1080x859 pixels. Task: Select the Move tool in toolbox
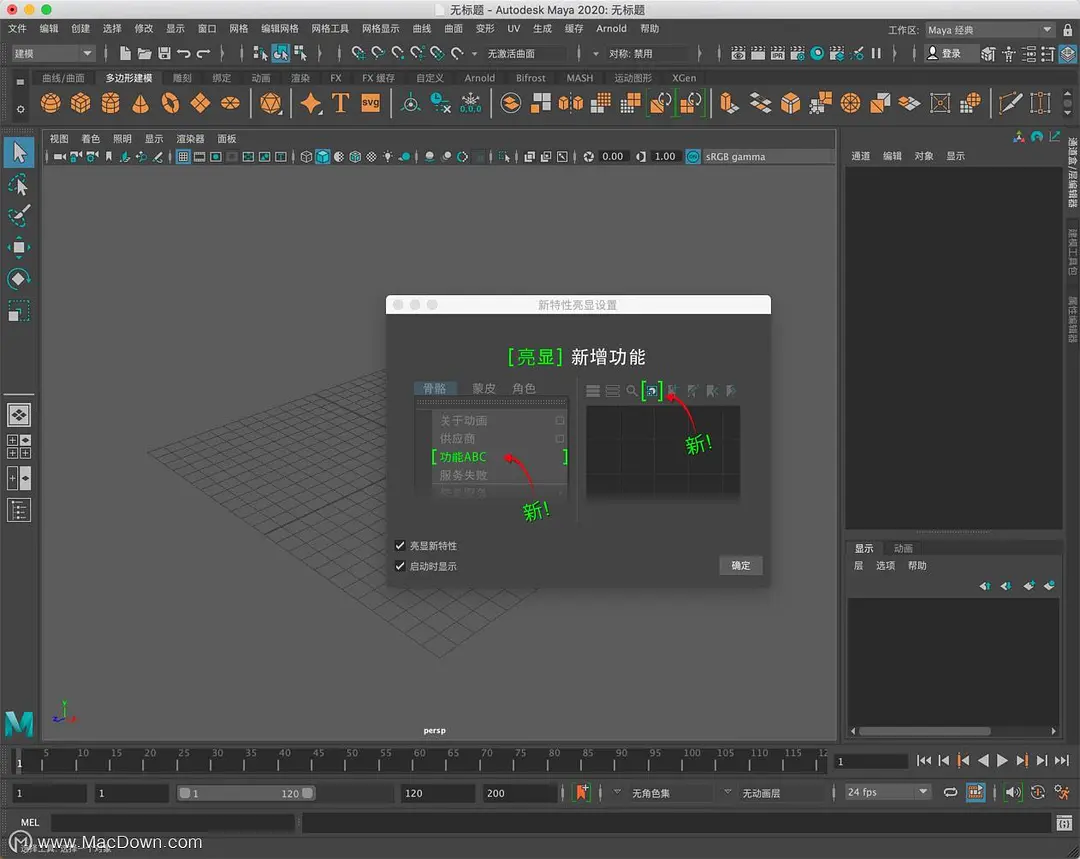coord(19,248)
